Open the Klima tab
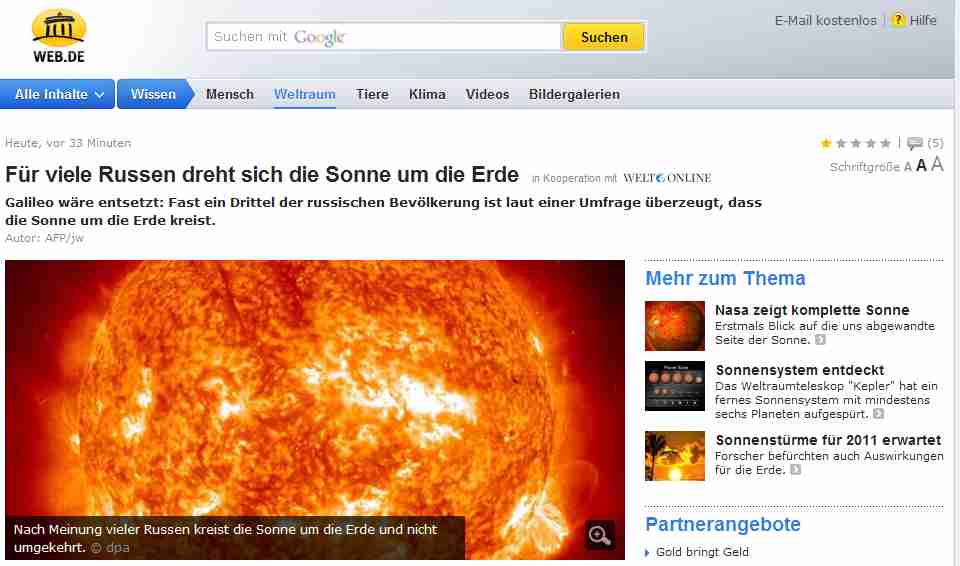960x566 pixels. (427, 94)
